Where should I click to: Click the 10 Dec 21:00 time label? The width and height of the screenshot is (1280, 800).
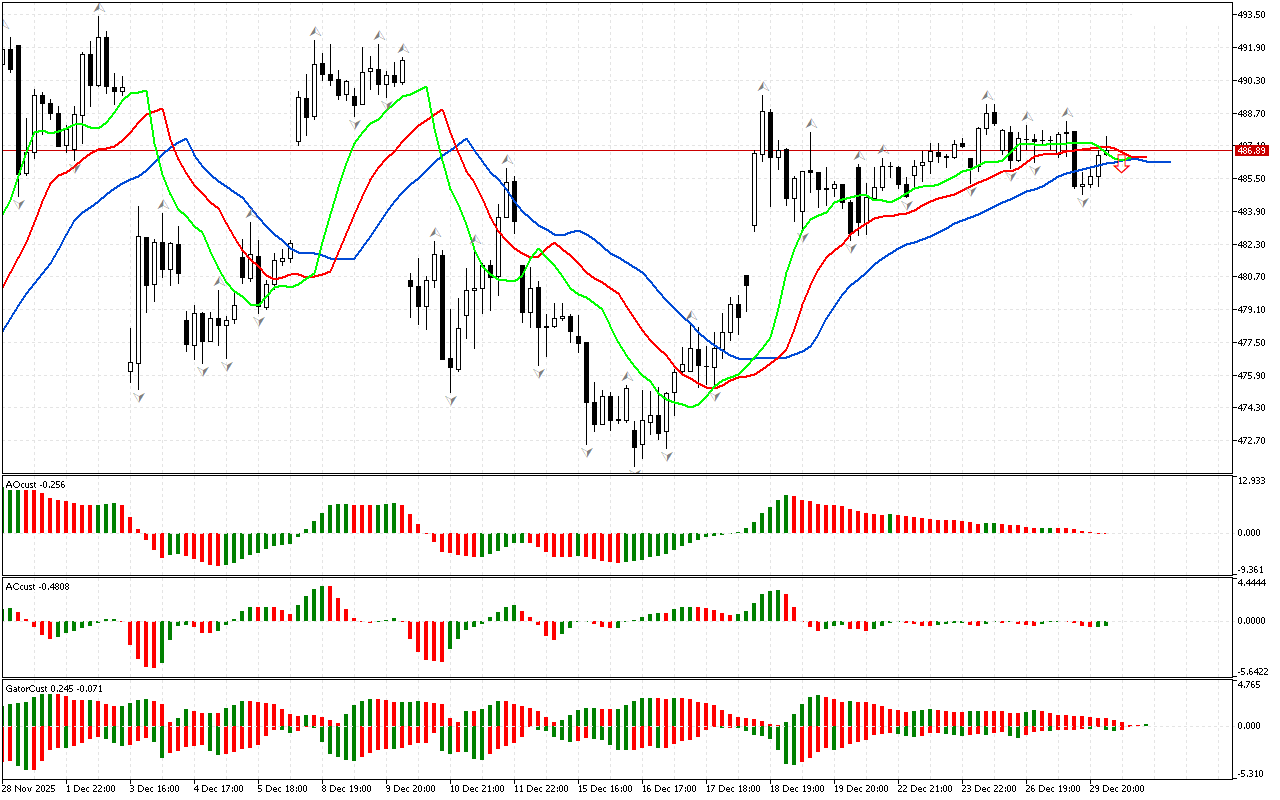(479, 789)
